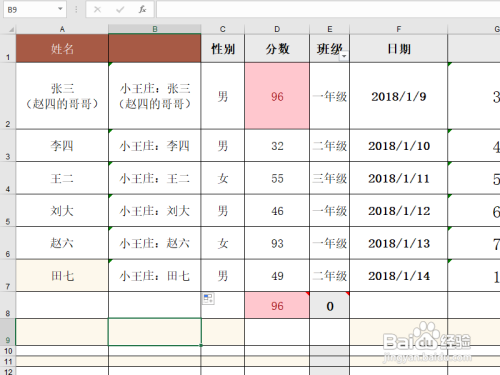This screenshot has height=375, width=500.
Task: Click the cell 2018/1/11
Action: click(x=398, y=178)
